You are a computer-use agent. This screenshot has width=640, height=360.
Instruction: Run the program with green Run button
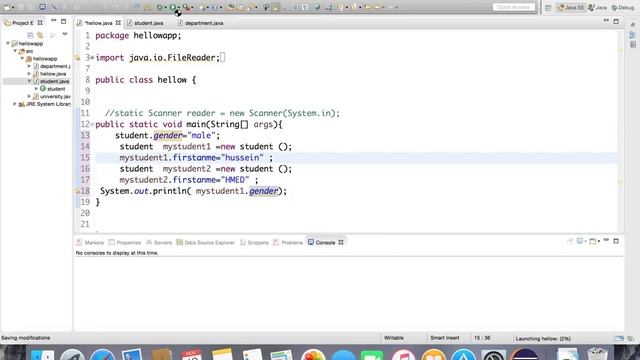pos(173,7)
